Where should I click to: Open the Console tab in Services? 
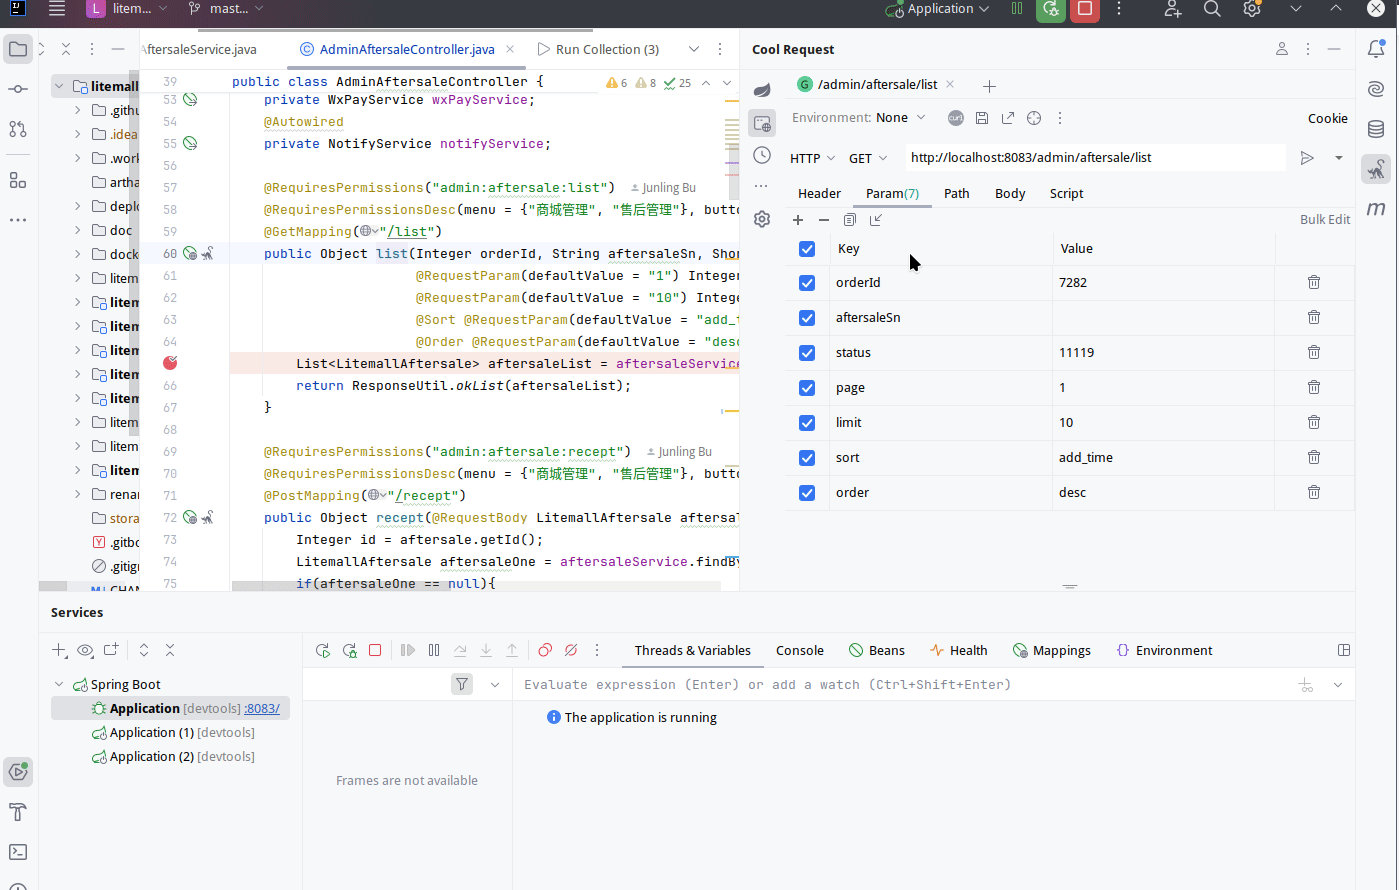point(800,650)
